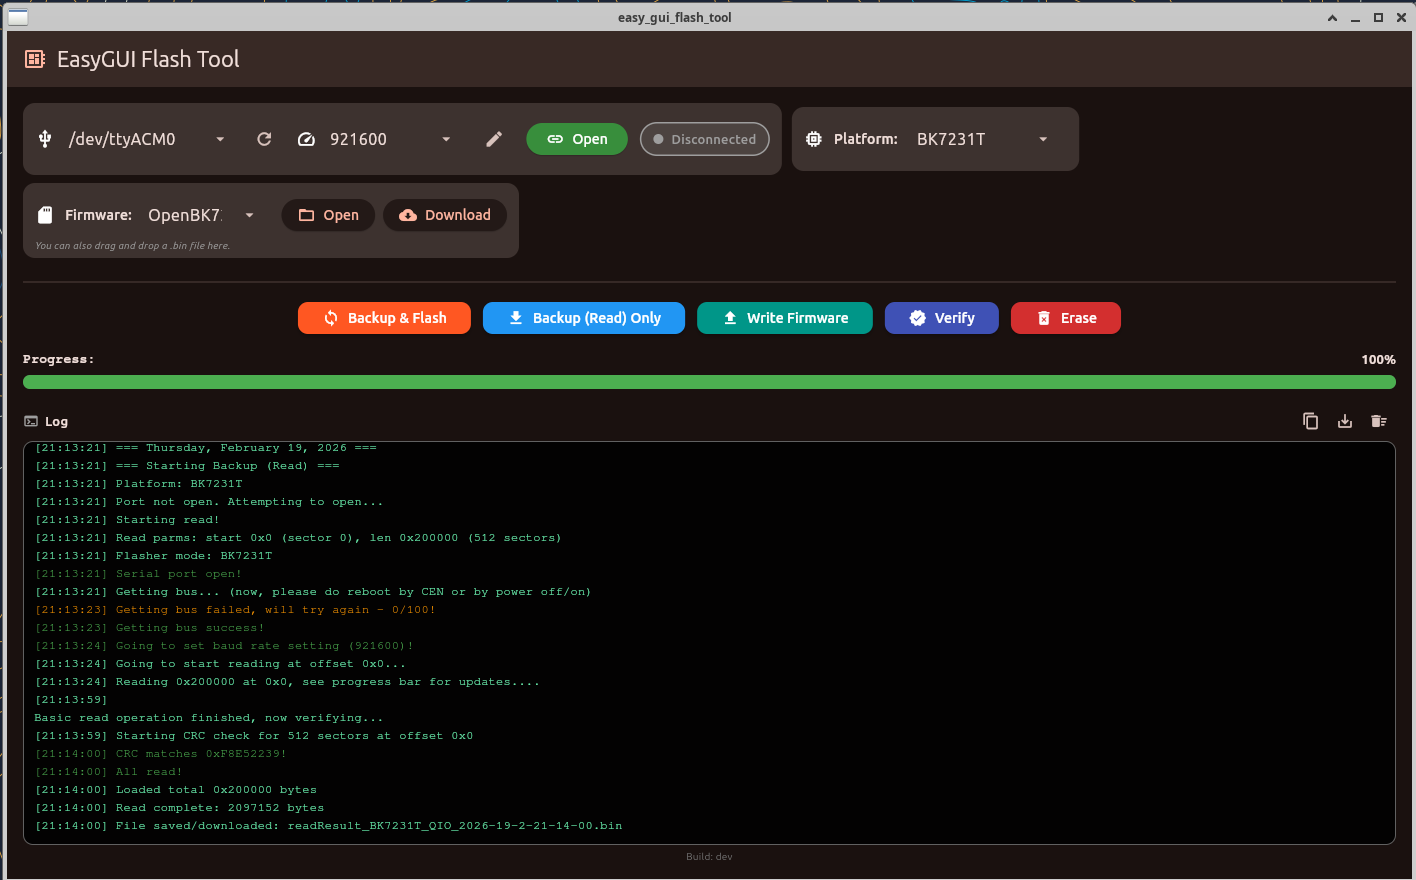Click log line 'Read complete: 2097152 bytes'

pos(180,808)
